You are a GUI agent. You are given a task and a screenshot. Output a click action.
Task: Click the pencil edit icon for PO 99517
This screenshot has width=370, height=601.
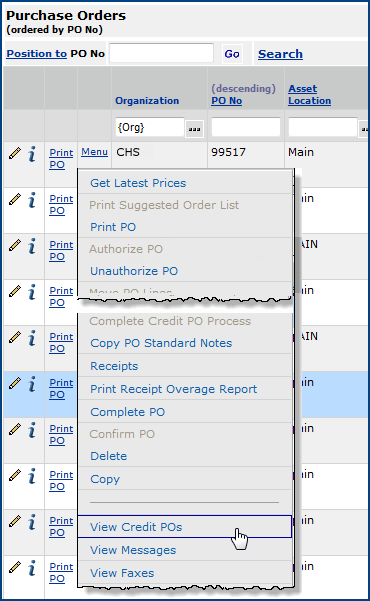pyautogui.click(x=15, y=154)
